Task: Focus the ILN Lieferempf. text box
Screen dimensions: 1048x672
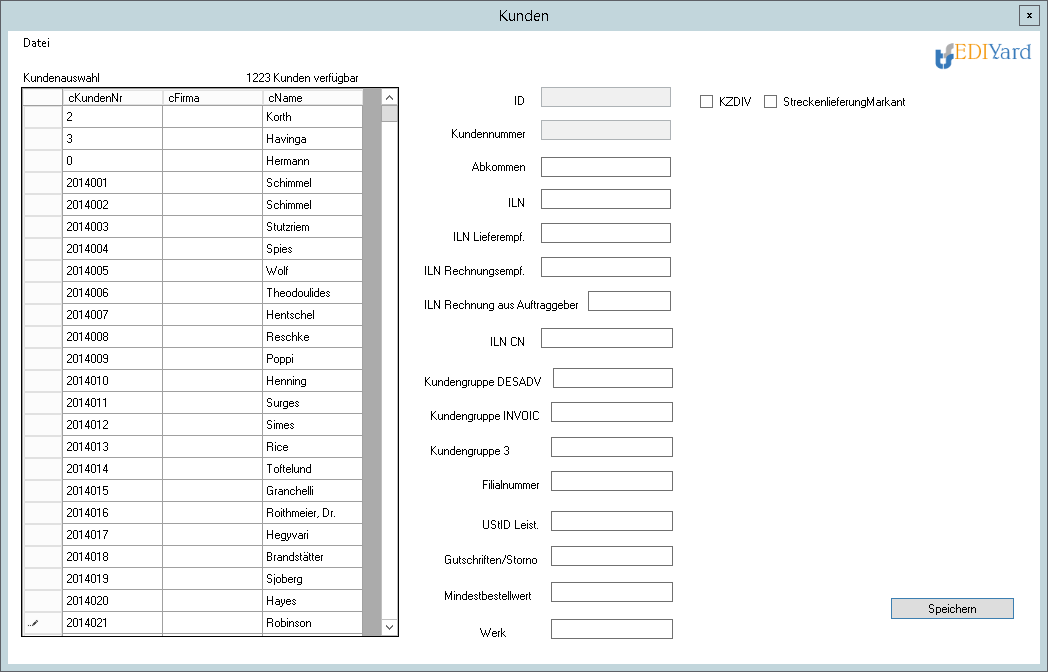Action: tap(605, 233)
